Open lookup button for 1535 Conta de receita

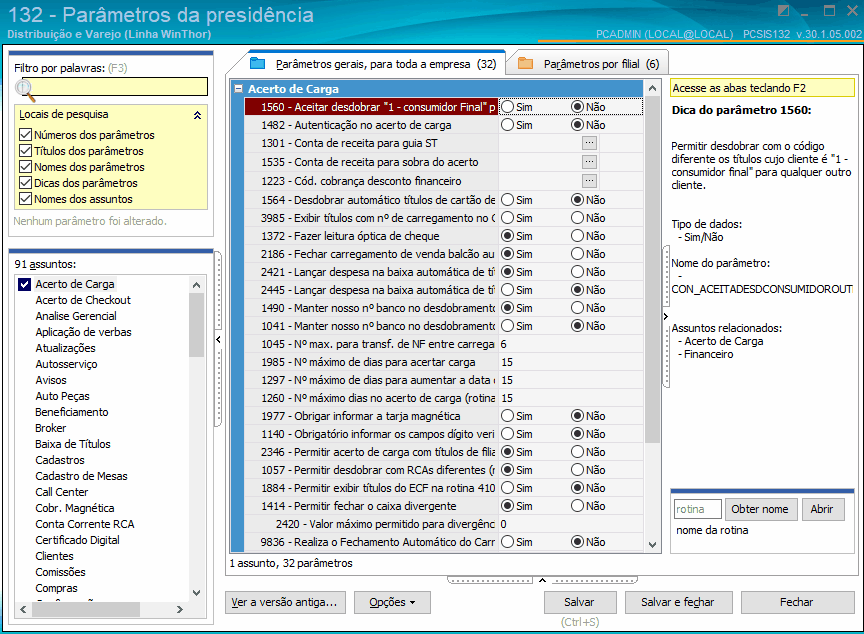589,162
